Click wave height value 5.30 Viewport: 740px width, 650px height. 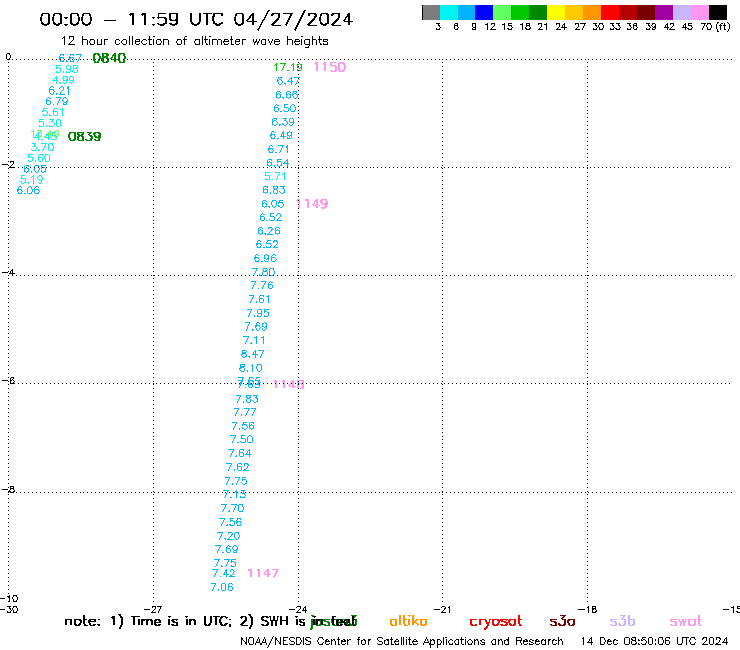pos(50,123)
